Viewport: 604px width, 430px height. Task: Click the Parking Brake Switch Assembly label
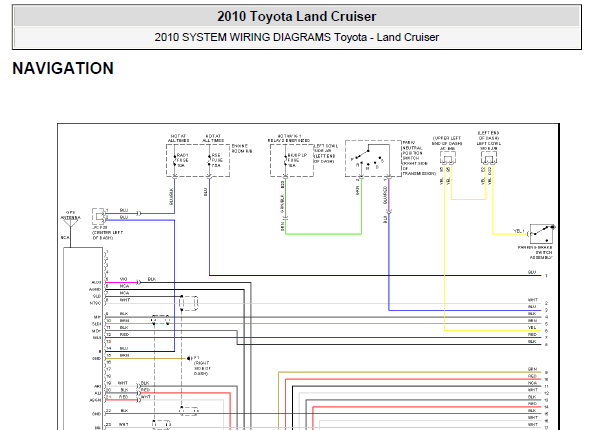[536, 252]
